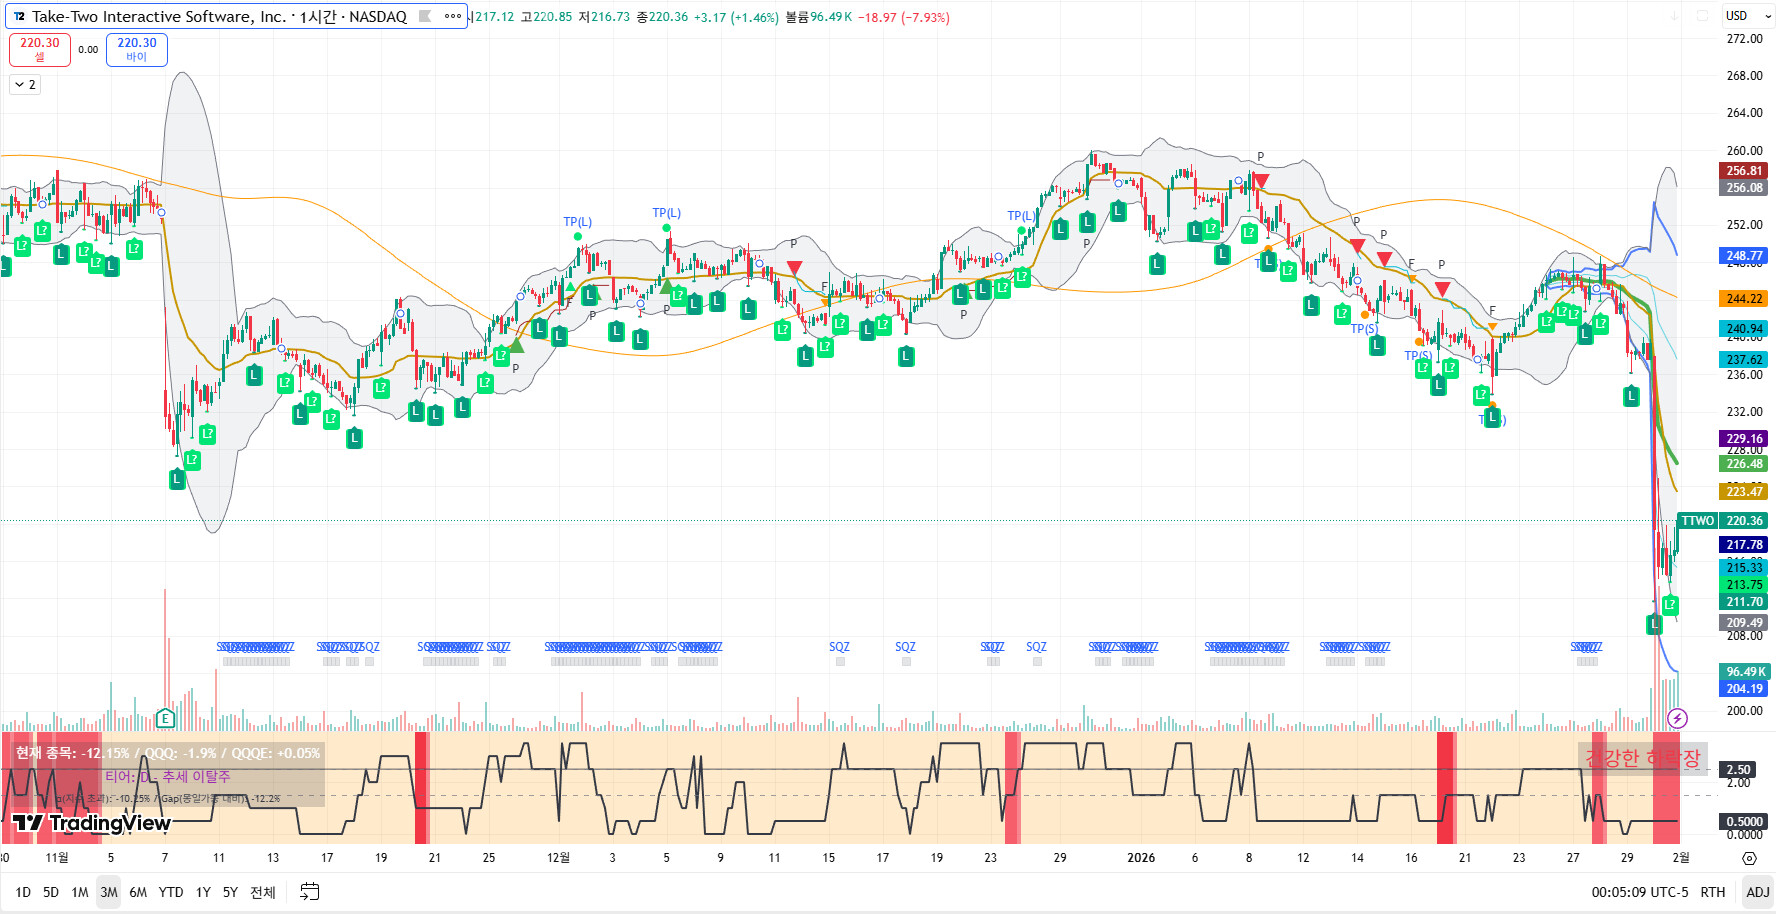Click the purple lightning bolt icon
Viewport: 1776px width, 914px height.
(x=1678, y=718)
